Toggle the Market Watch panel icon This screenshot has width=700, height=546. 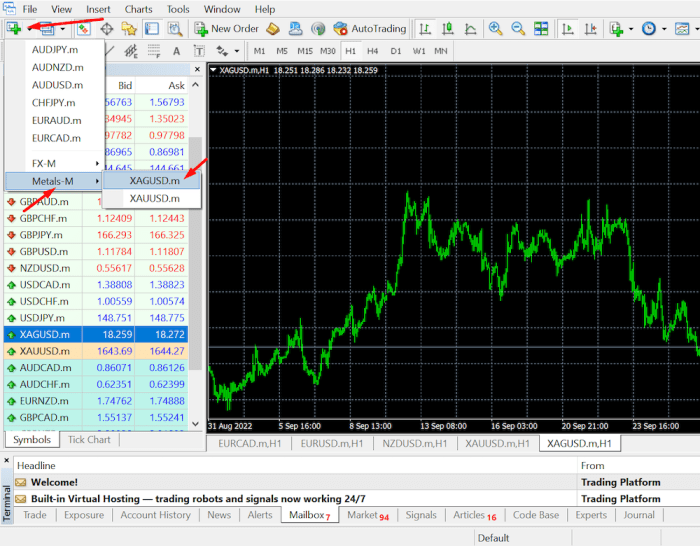(83, 29)
